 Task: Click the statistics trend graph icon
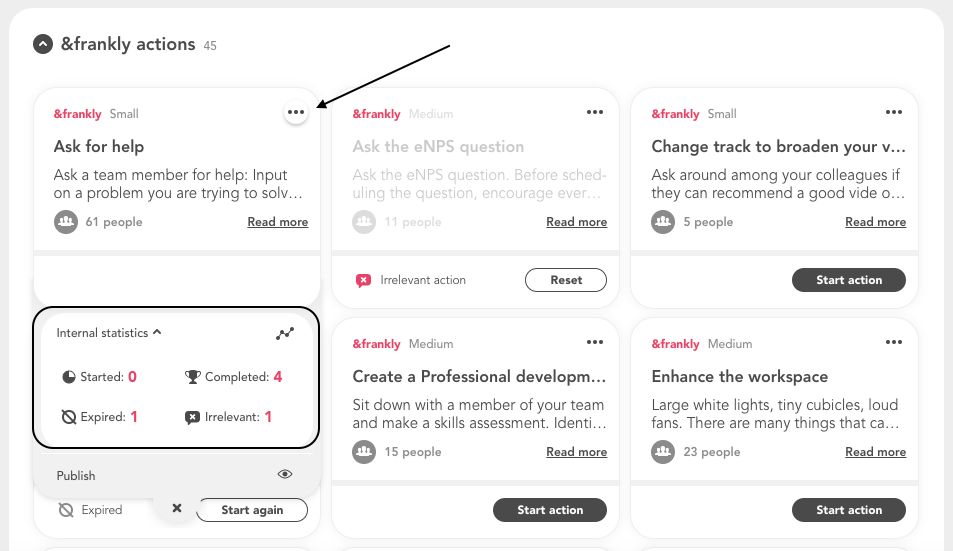coord(285,333)
